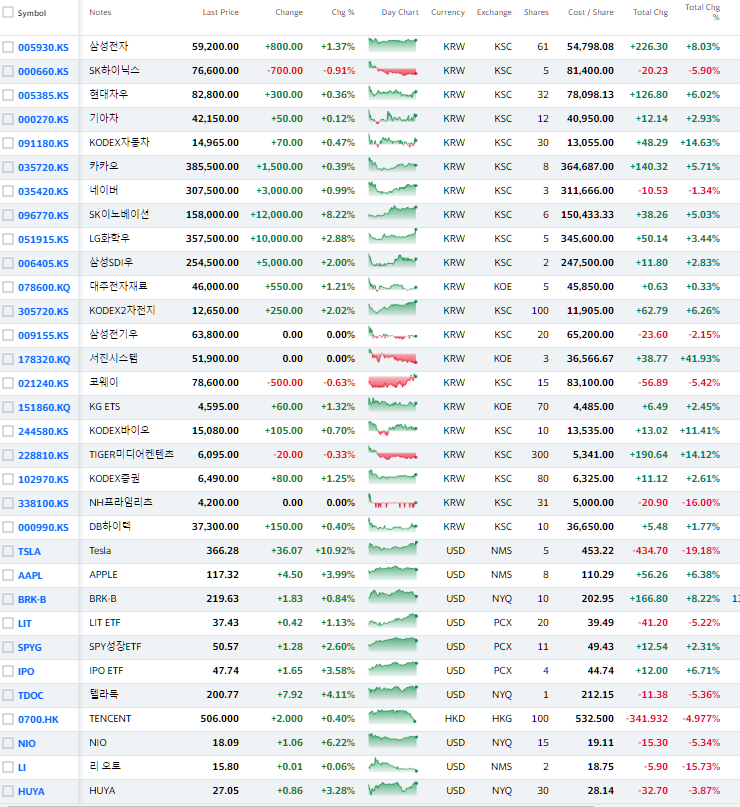740x807 pixels.
Task: Open the 005930.KS symbol link
Action: (43, 47)
